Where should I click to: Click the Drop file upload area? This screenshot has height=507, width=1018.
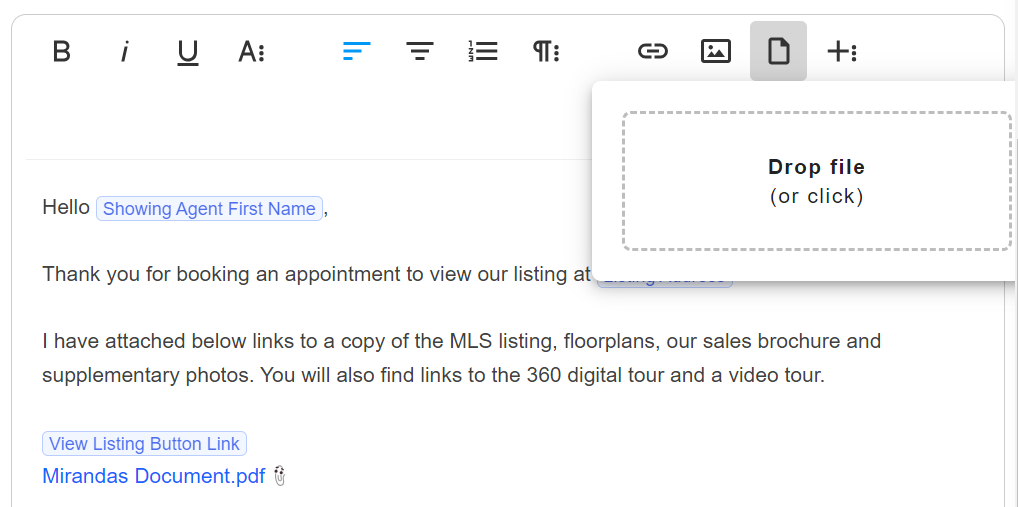pyautogui.click(x=817, y=181)
